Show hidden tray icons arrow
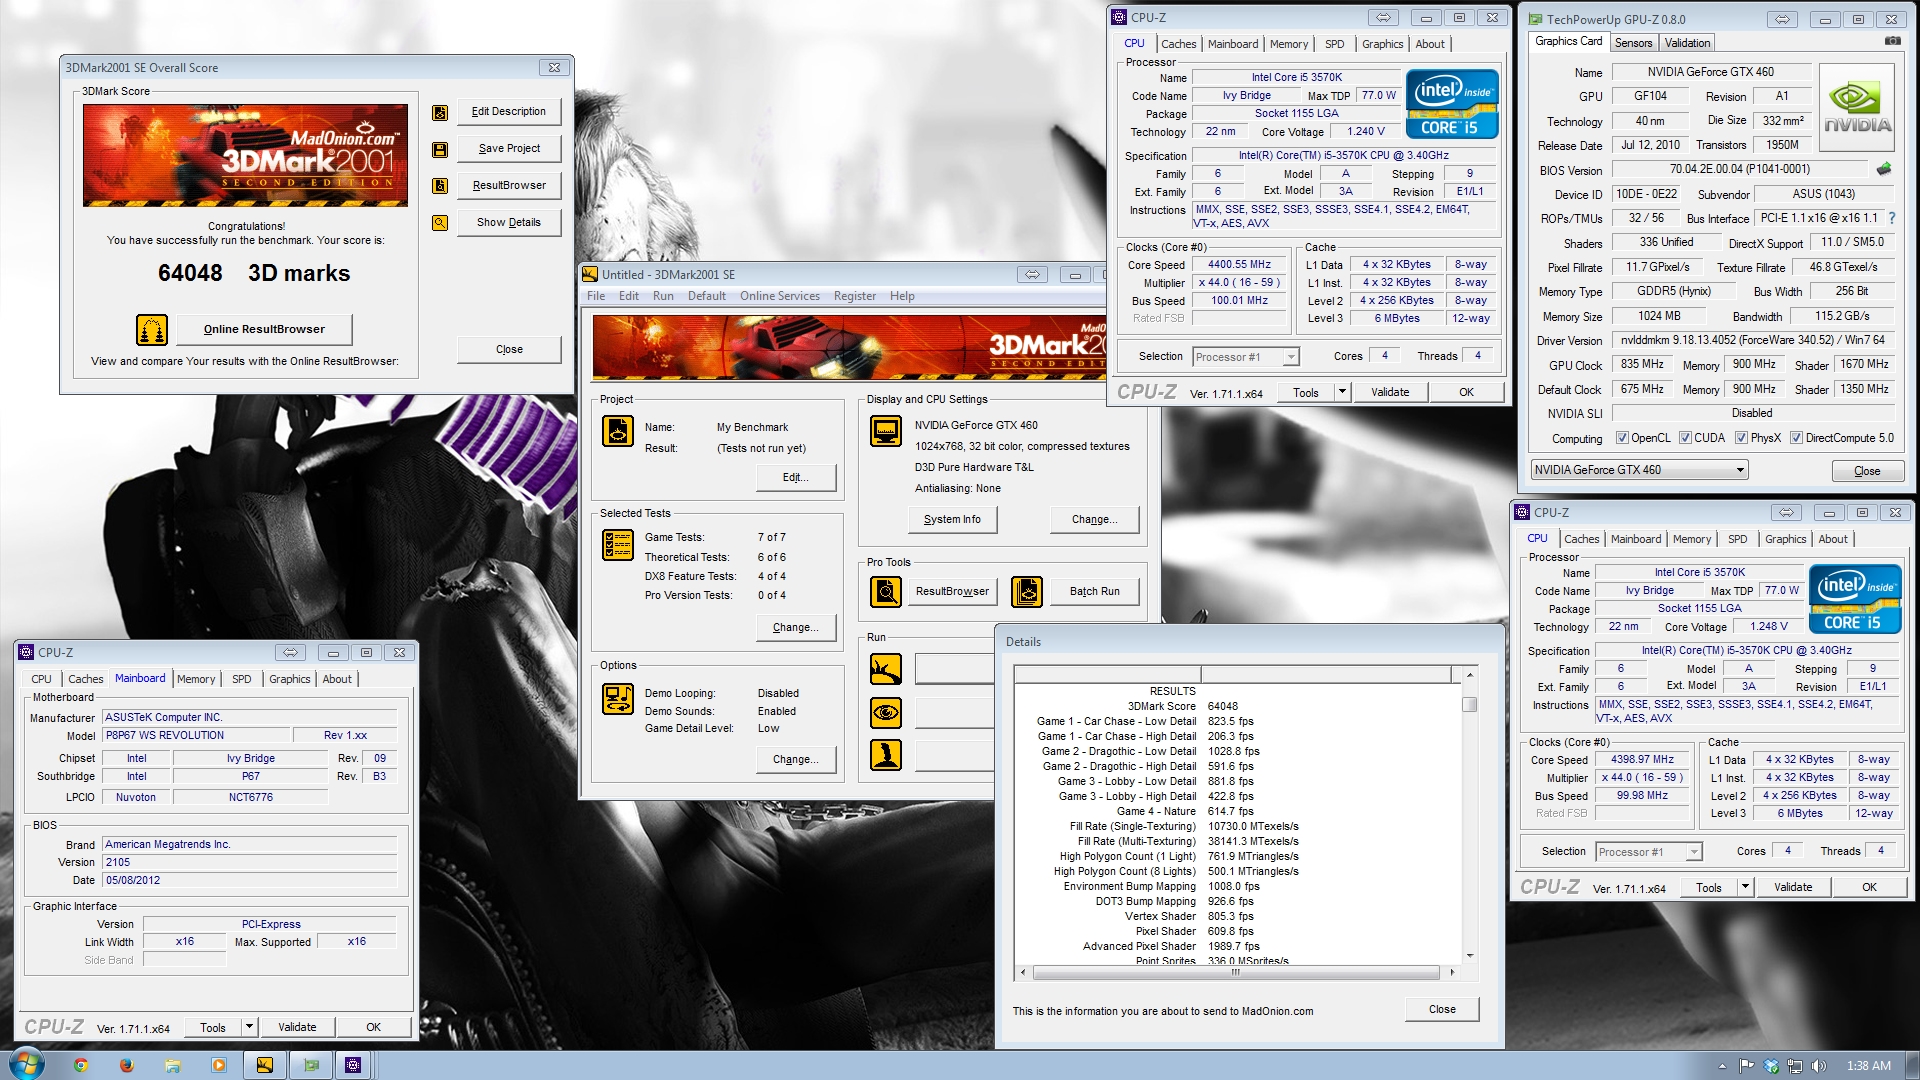 click(1722, 1066)
